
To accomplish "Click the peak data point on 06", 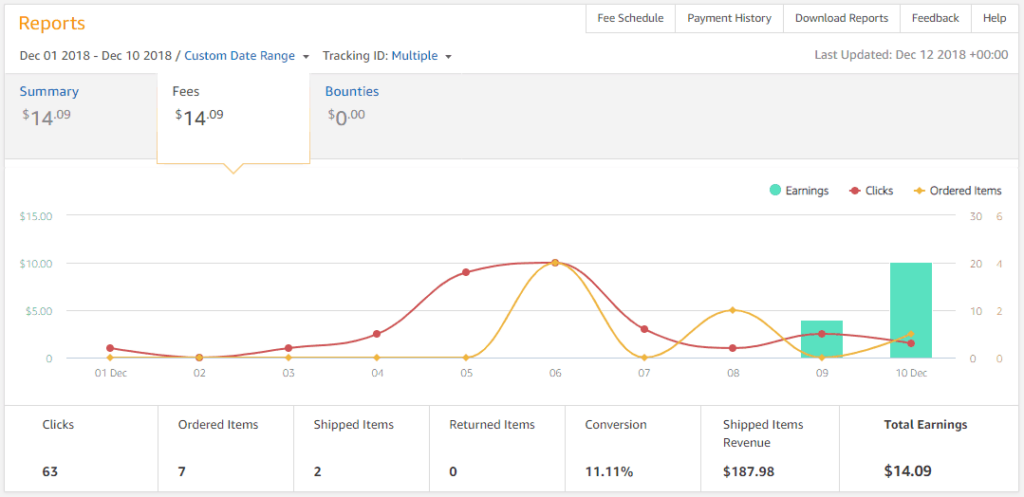I will [555, 262].
